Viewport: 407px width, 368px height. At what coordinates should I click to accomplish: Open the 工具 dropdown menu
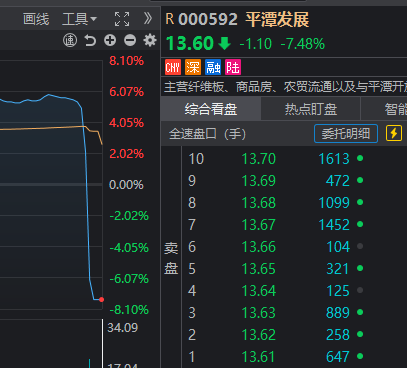79,19
